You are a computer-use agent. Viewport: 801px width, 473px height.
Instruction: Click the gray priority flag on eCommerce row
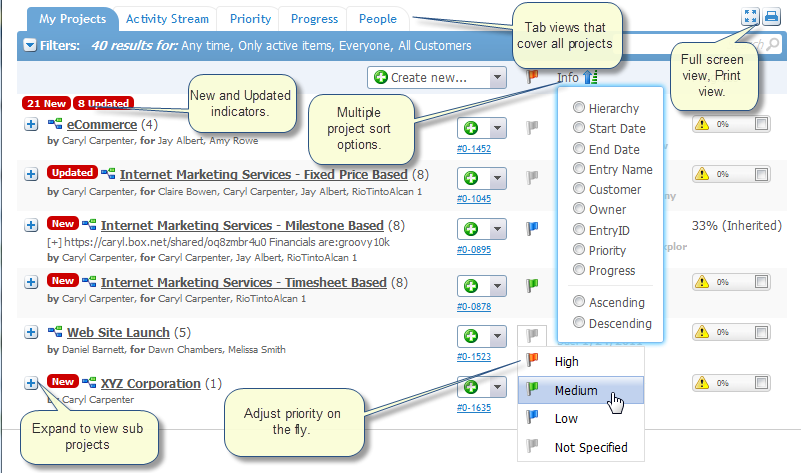coord(533,127)
